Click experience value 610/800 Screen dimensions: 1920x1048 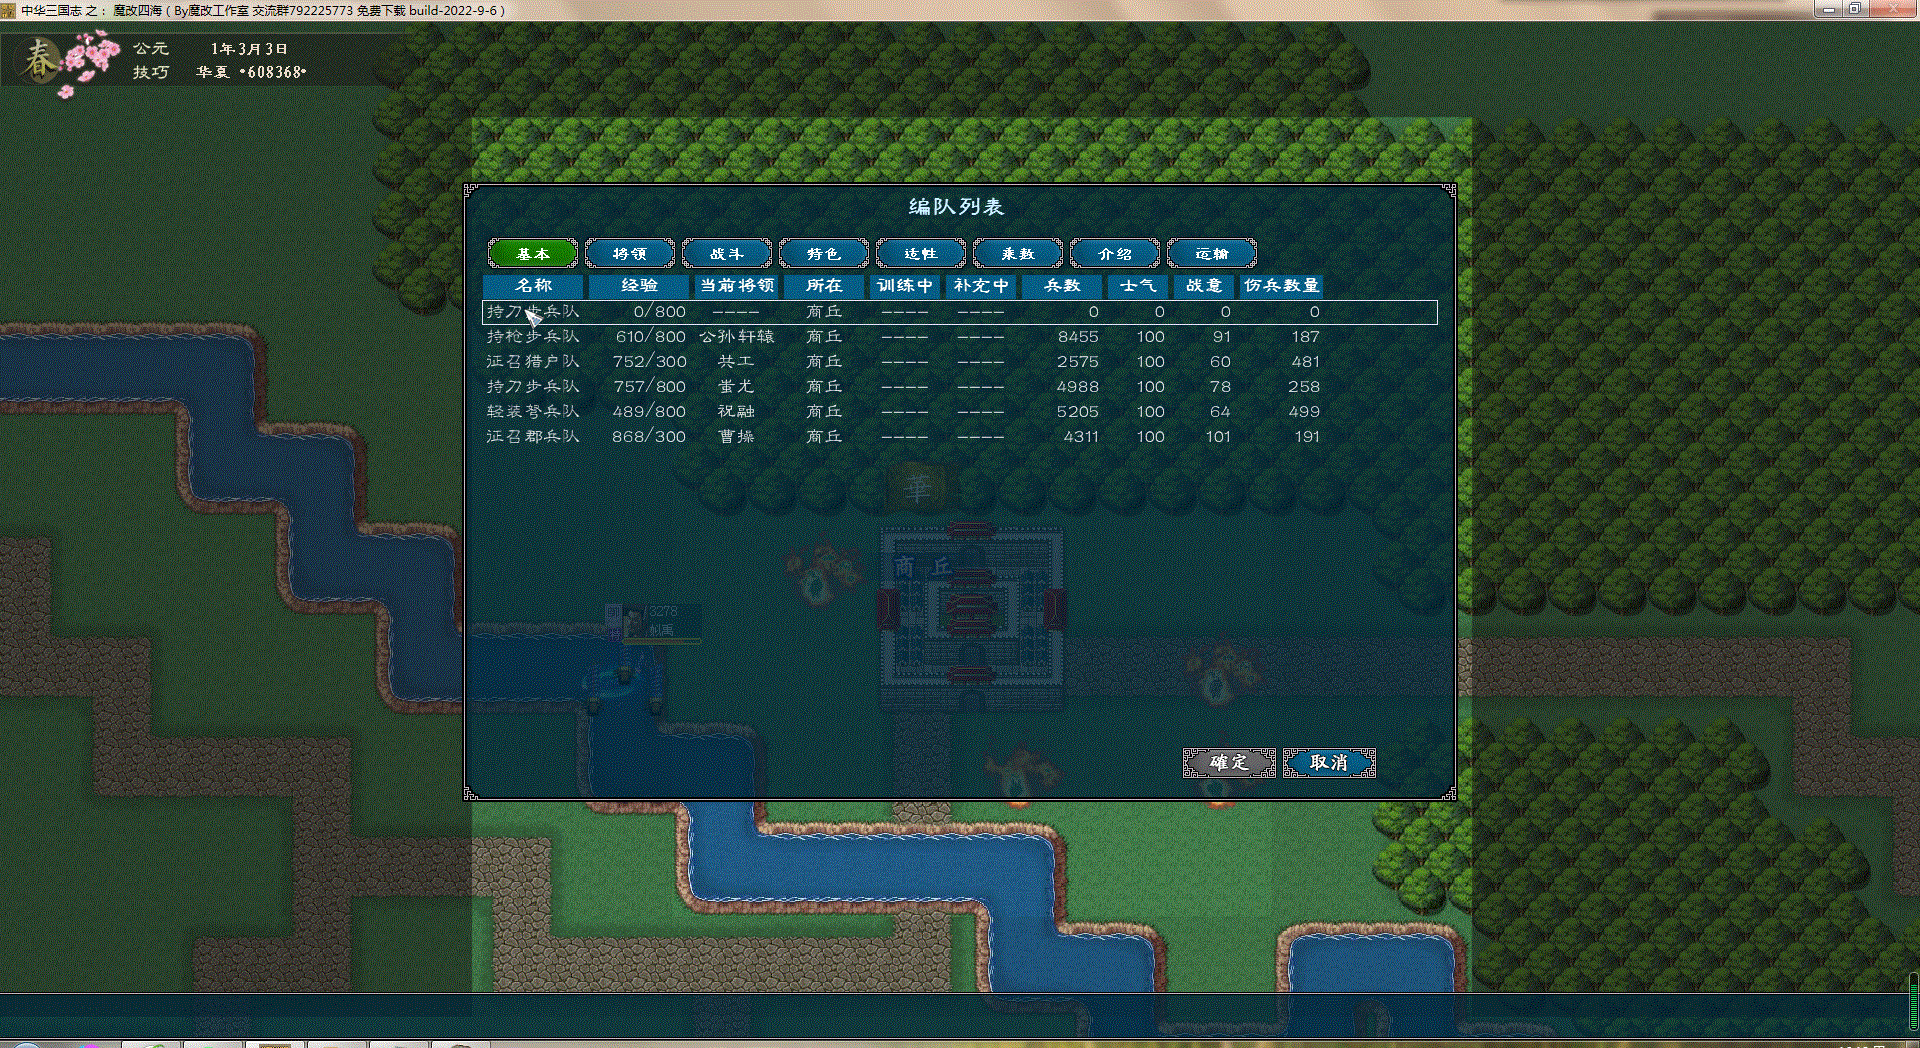(x=650, y=337)
